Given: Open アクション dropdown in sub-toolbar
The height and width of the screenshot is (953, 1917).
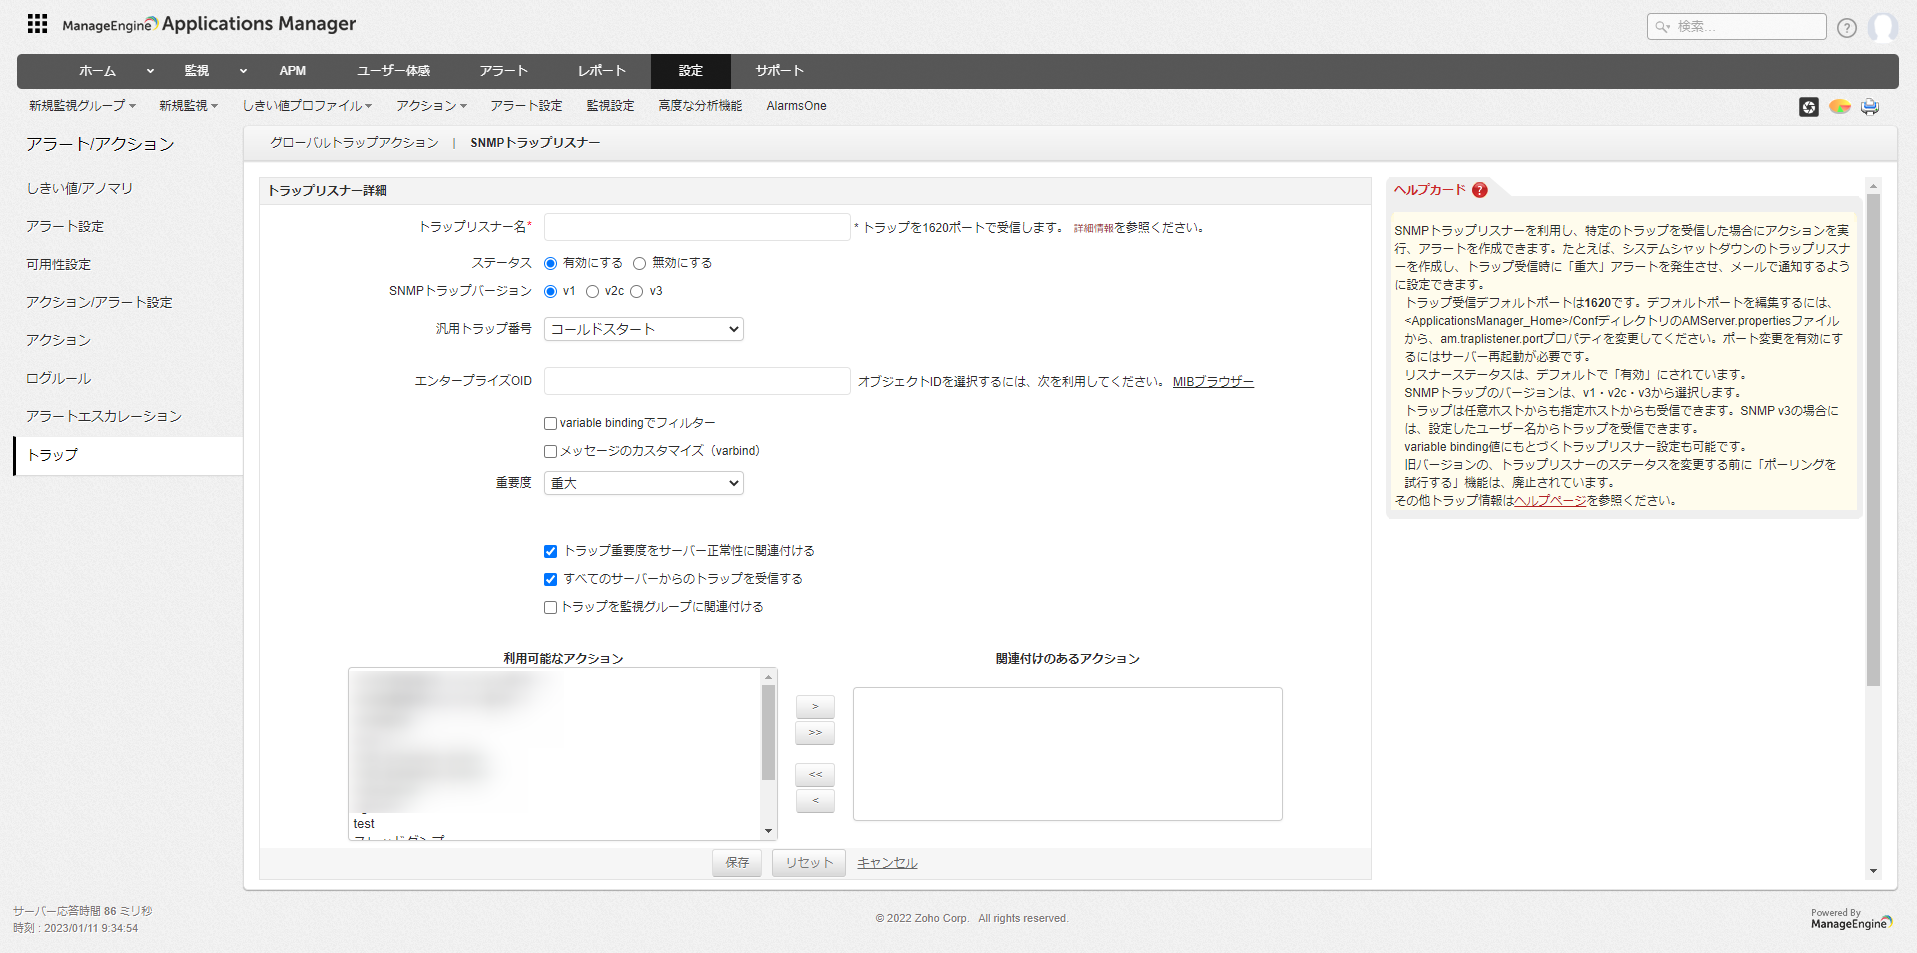Looking at the screenshot, I should tap(431, 106).
